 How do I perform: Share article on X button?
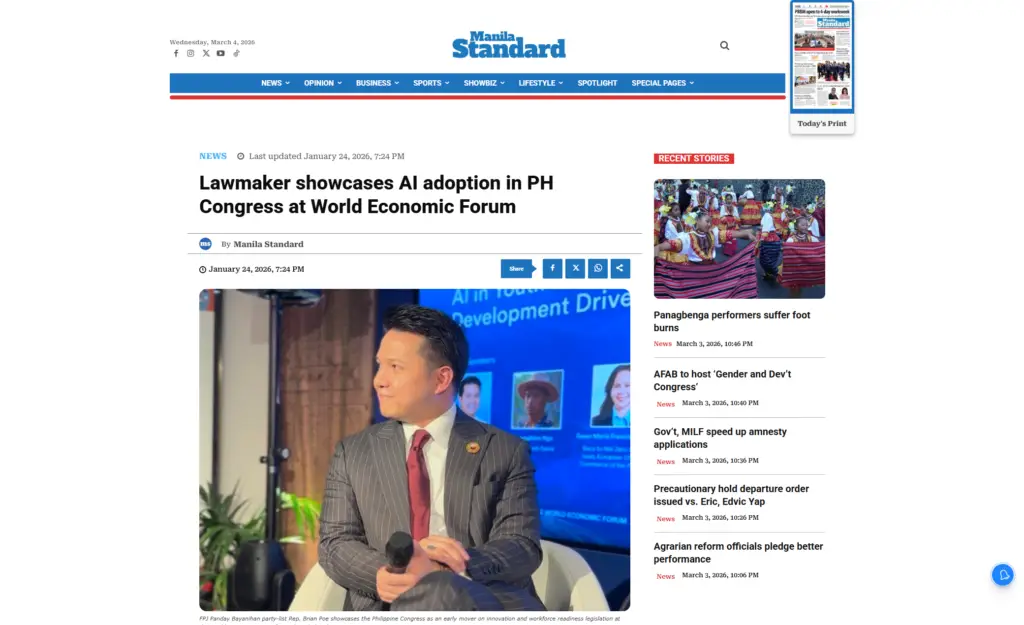click(x=575, y=268)
